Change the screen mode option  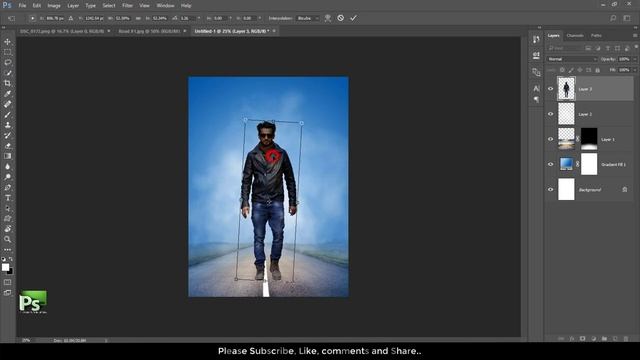click(x=7, y=293)
